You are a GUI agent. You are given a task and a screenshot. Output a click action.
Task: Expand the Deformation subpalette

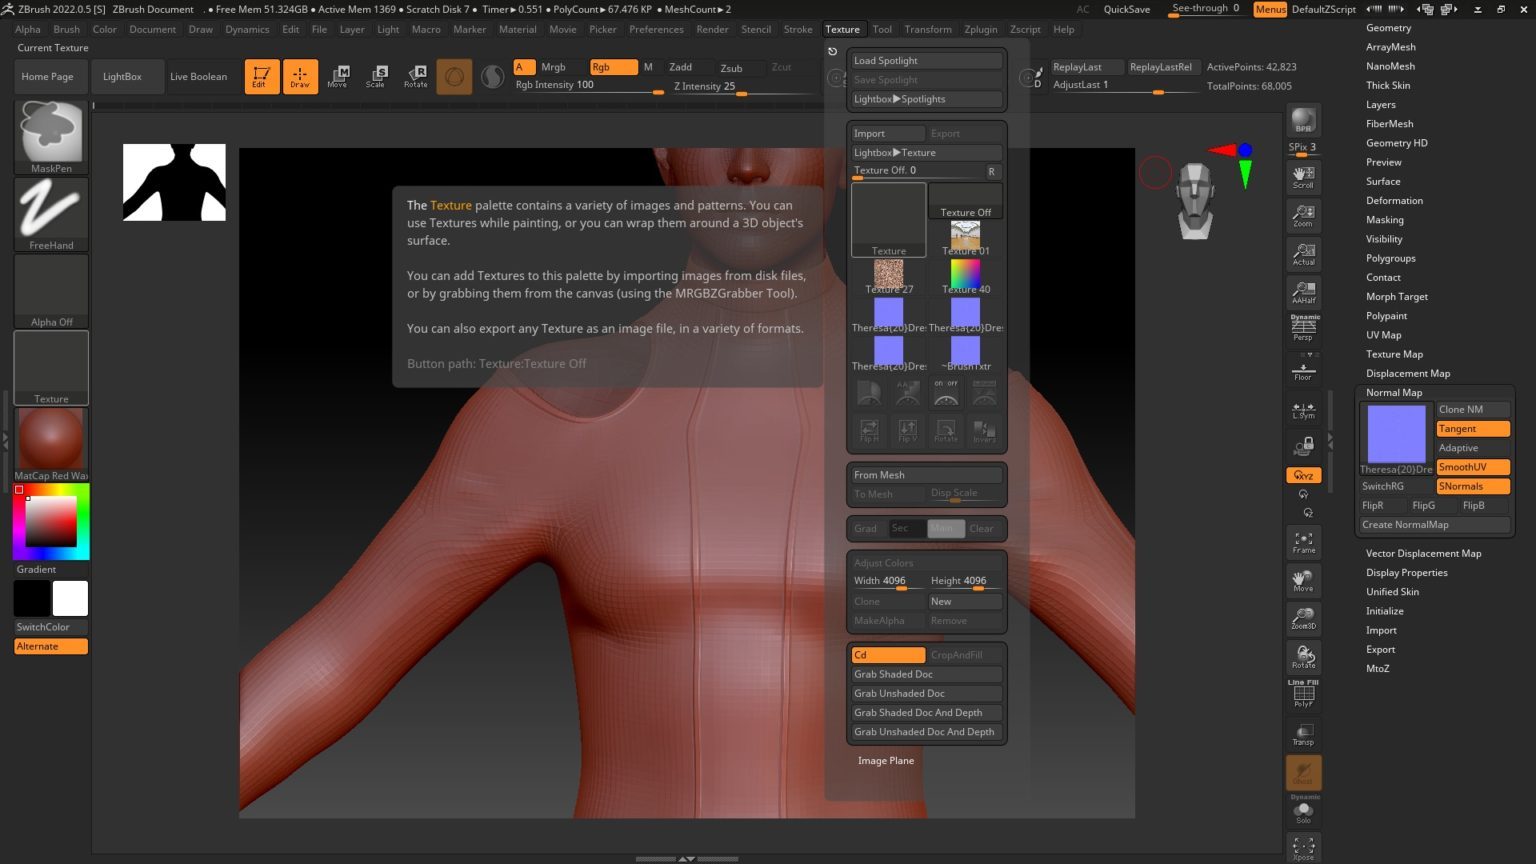coord(1394,200)
